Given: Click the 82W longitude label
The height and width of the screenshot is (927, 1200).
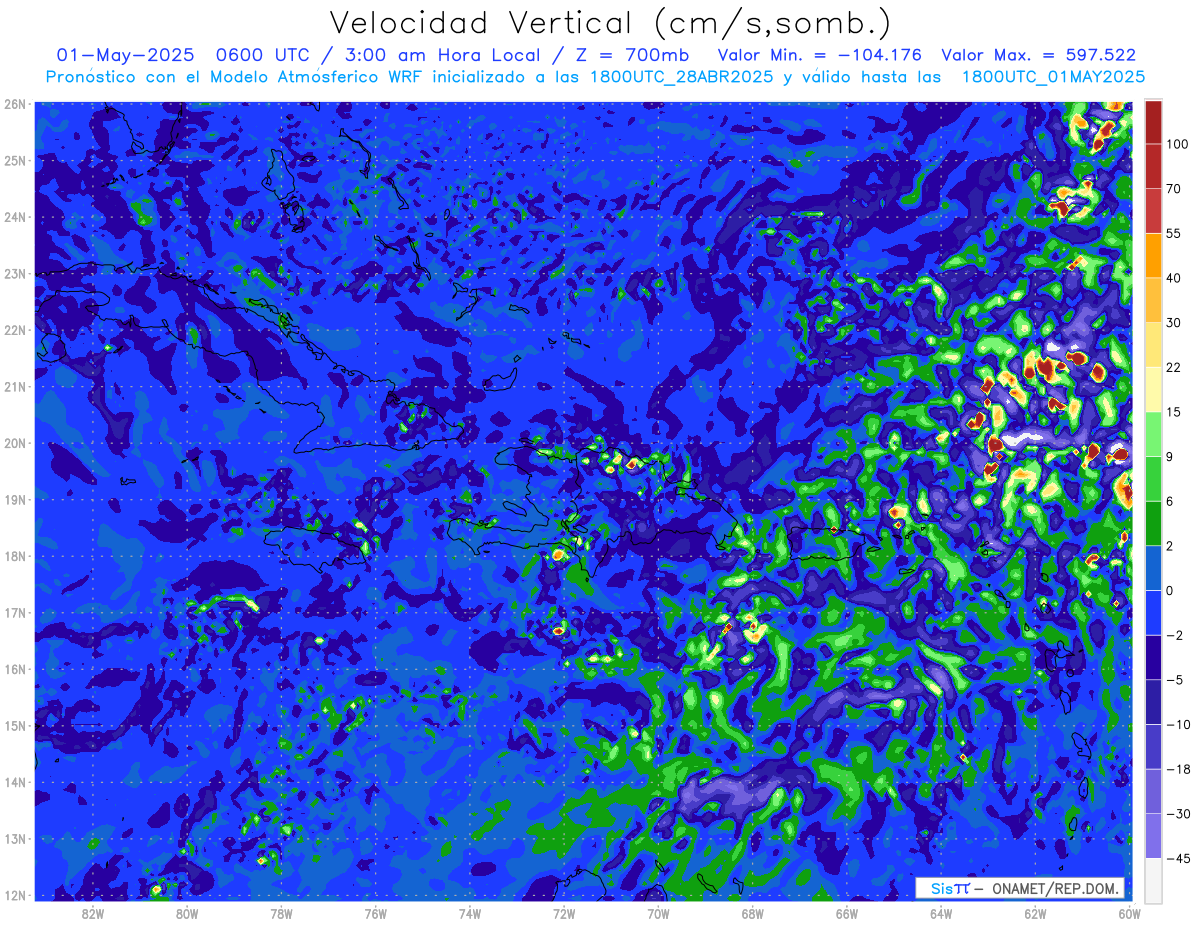Looking at the screenshot, I should [x=93, y=914].
